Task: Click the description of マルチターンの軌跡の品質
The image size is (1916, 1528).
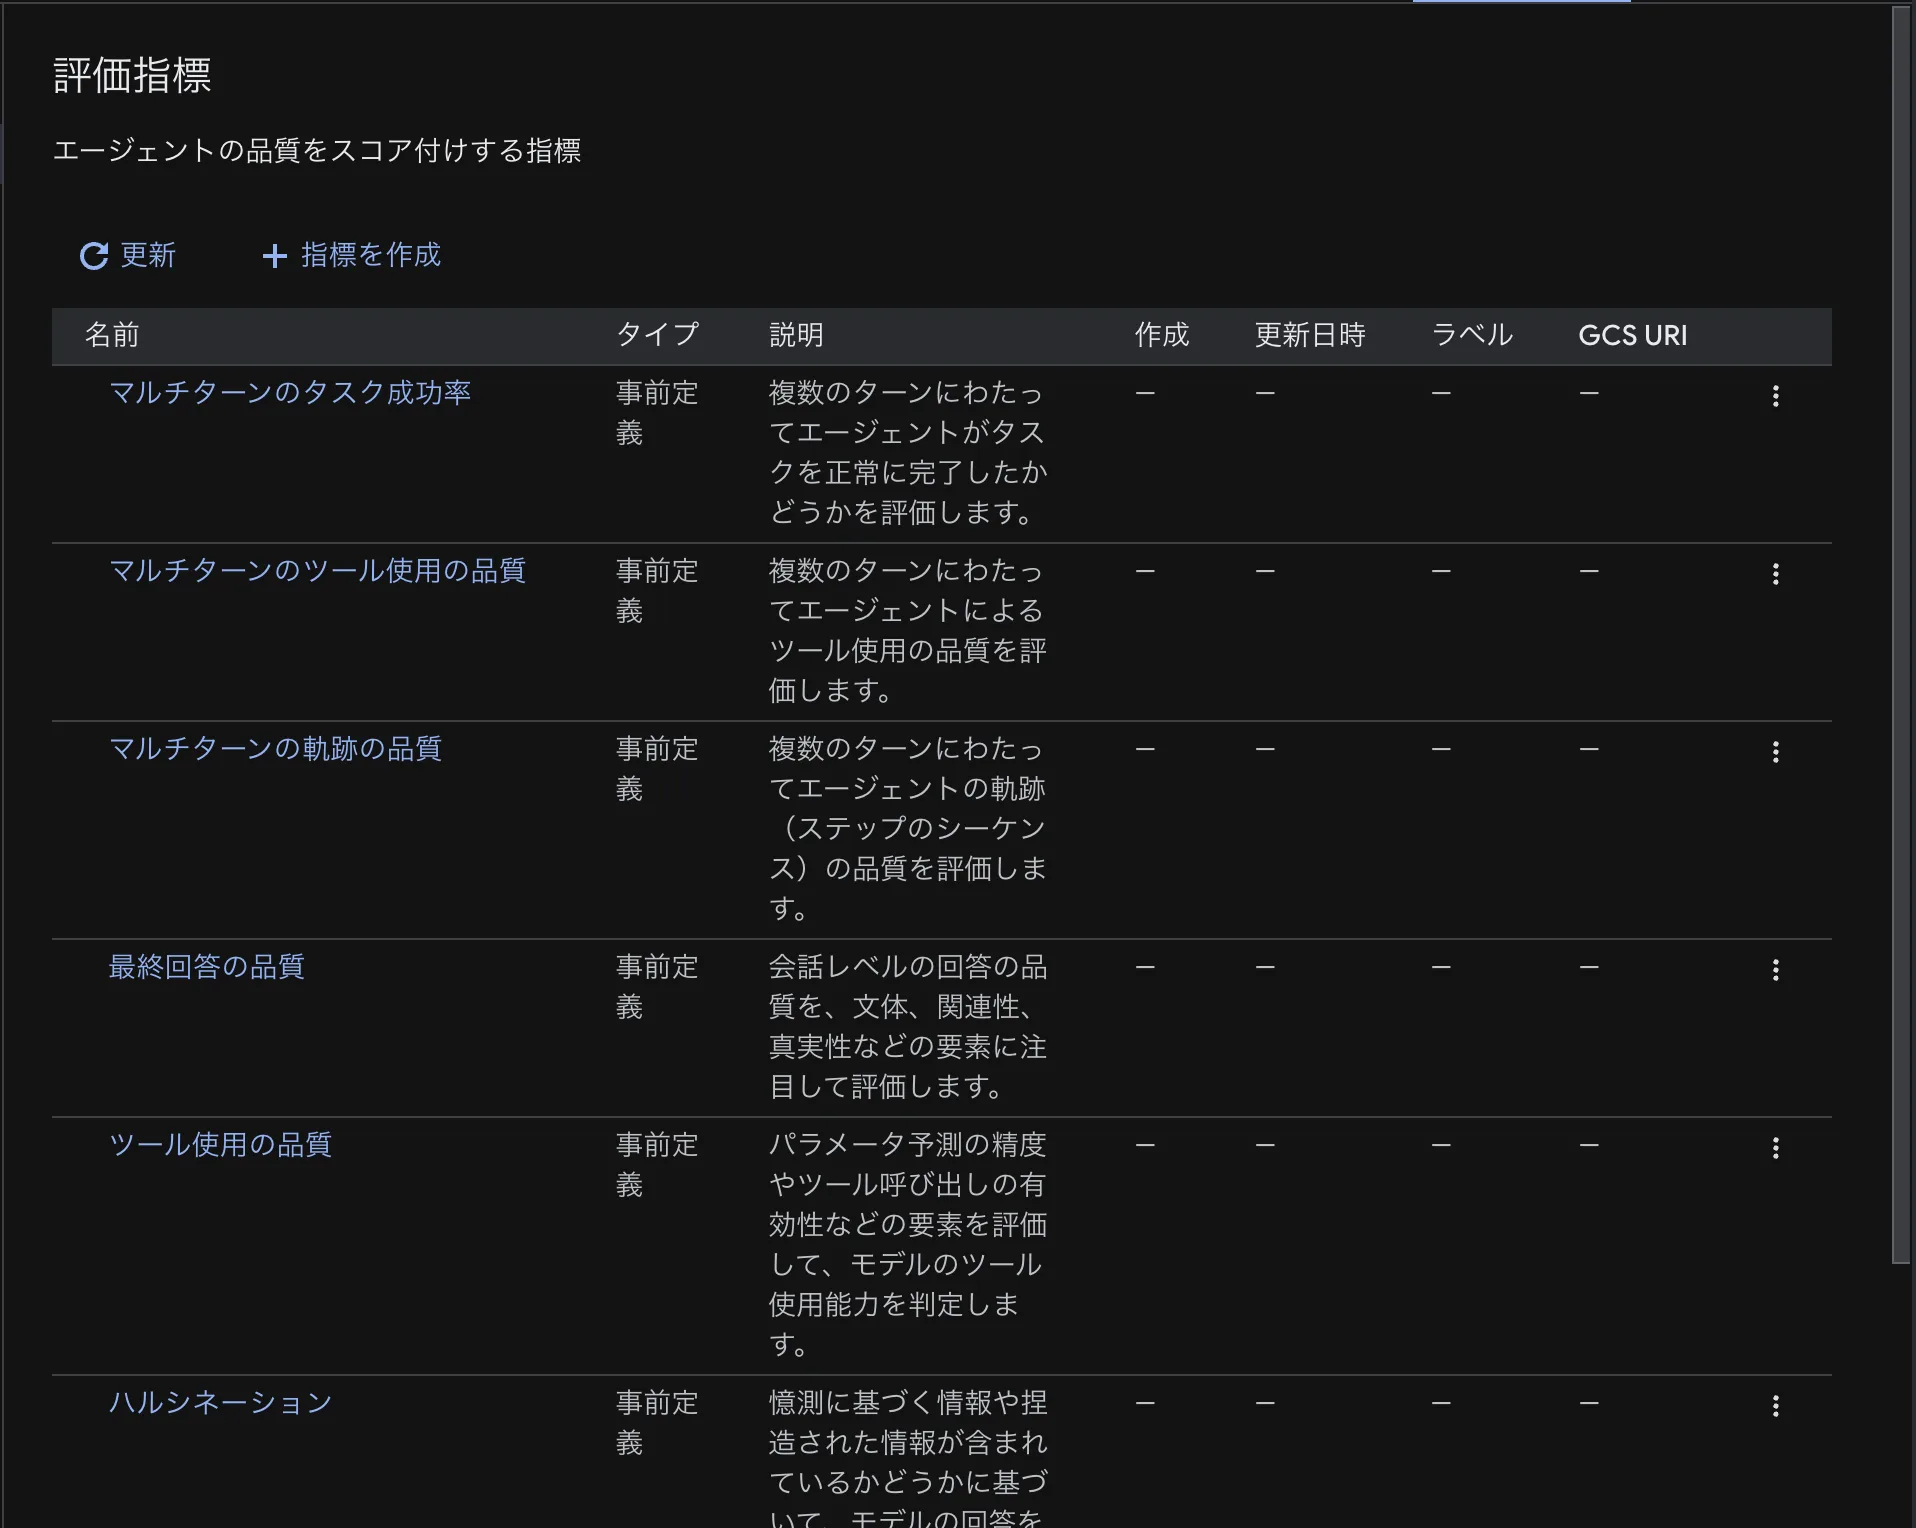Action: coord(908,829)
